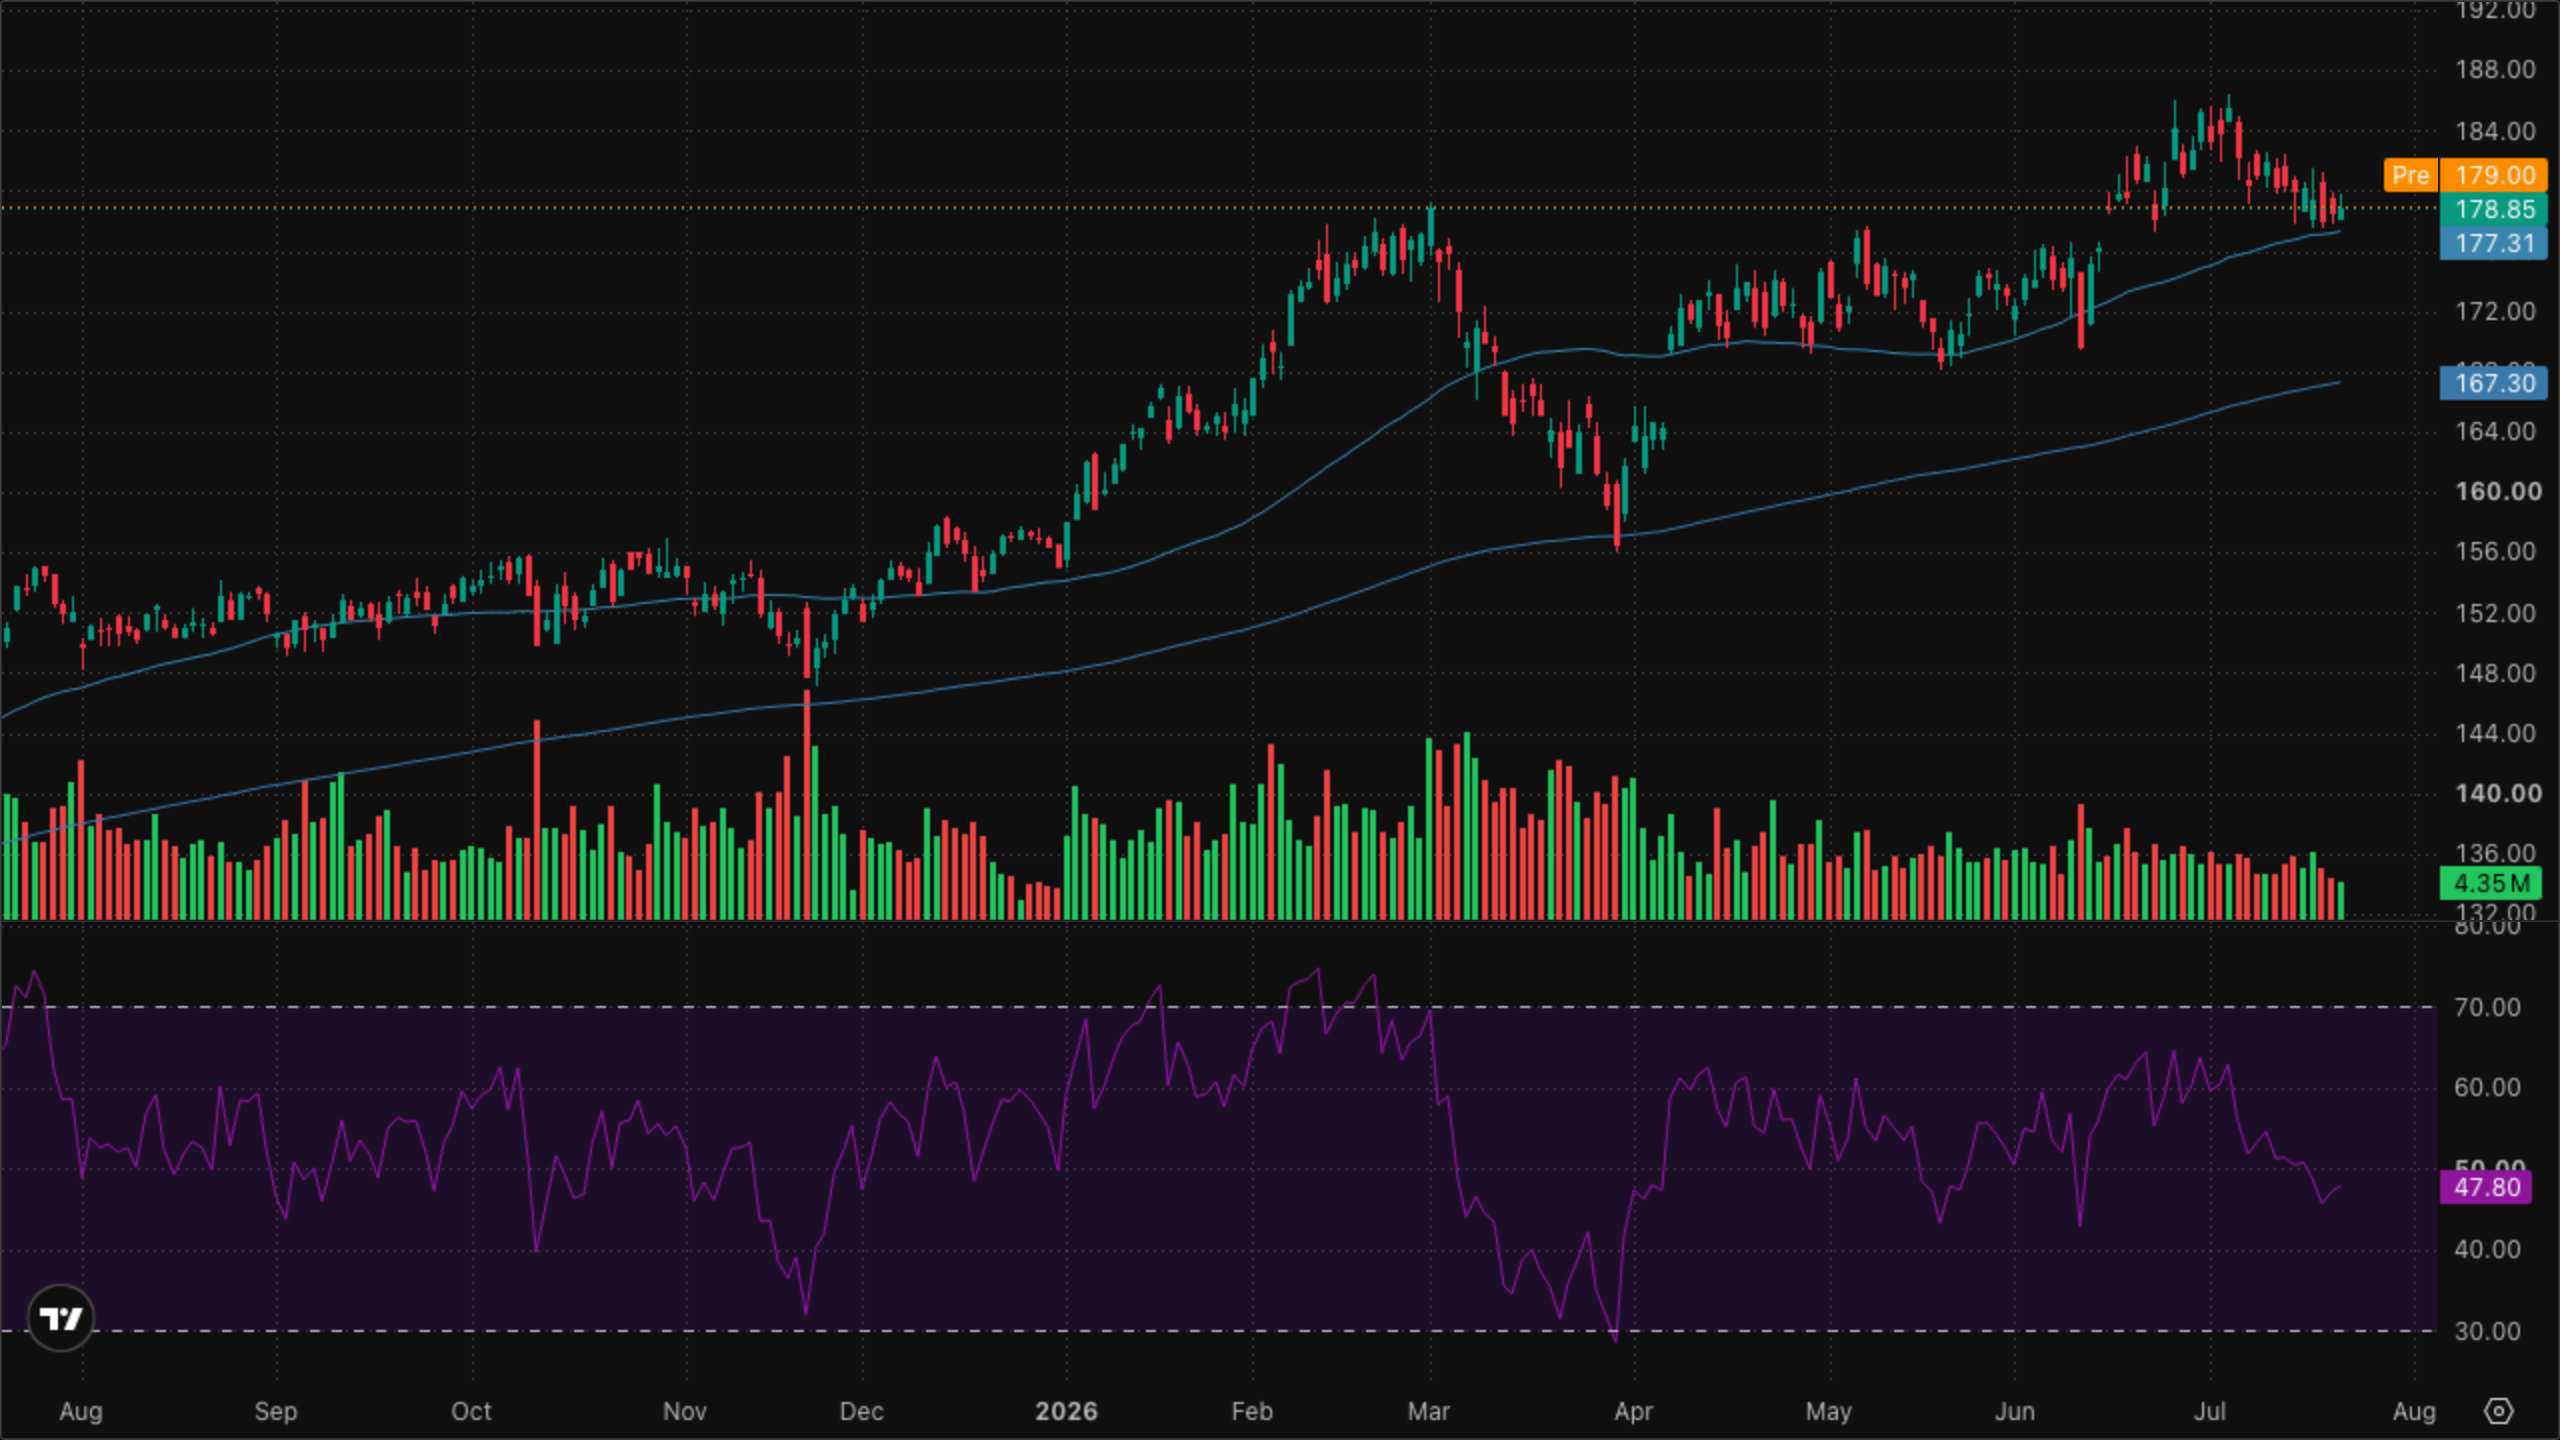Click the 136.00 price axis label
2560x1440 pixels.
2495,853
